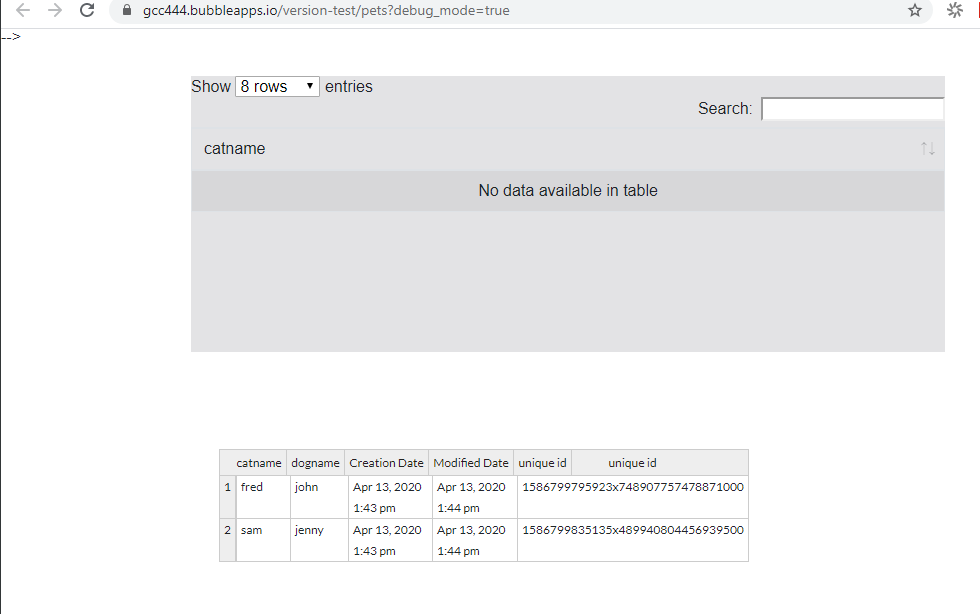Screen dimensions: 980x614
Task: Click the Modified Date cell in fred's row
Action: coord(474,497)
